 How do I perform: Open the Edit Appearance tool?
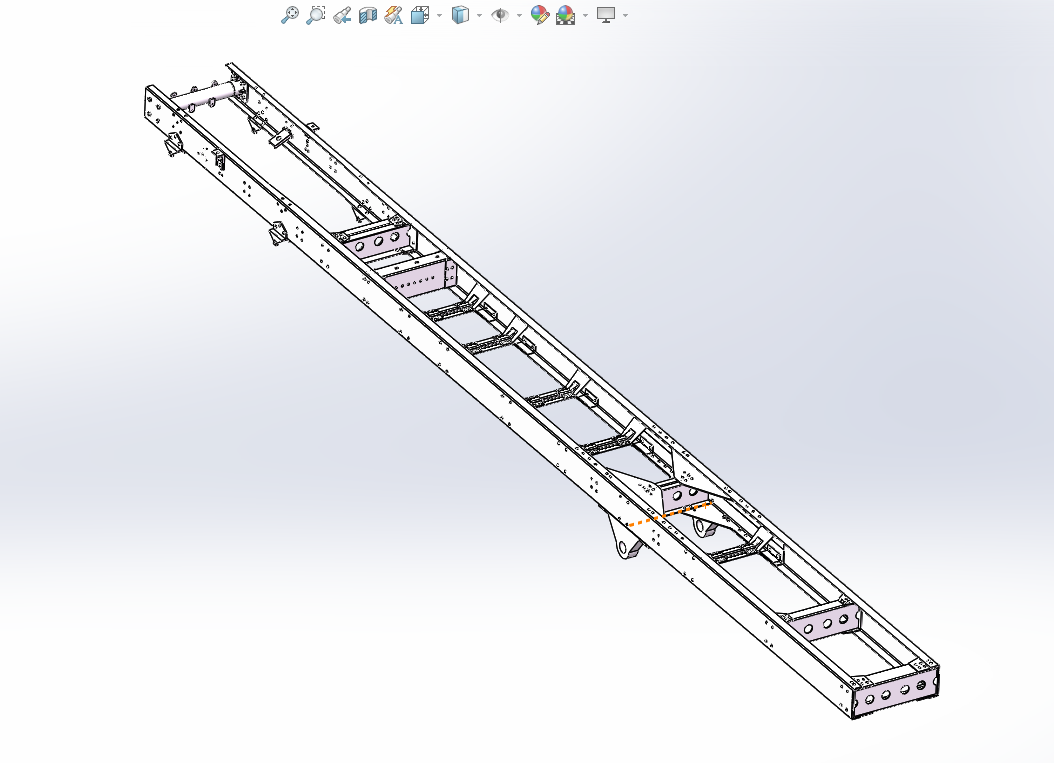click(x=540, y=15)
